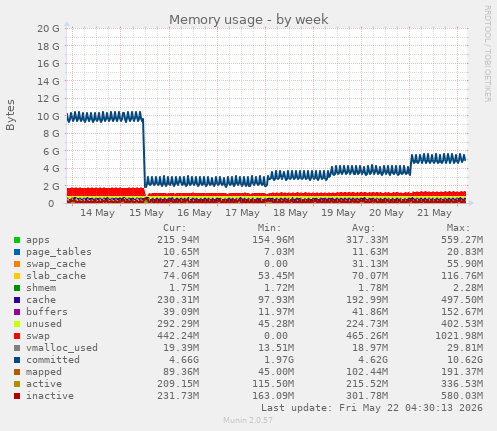This screenshot has width=497, height=431.
Task: Click the Last update timestamp
Action: pos(372,408)
